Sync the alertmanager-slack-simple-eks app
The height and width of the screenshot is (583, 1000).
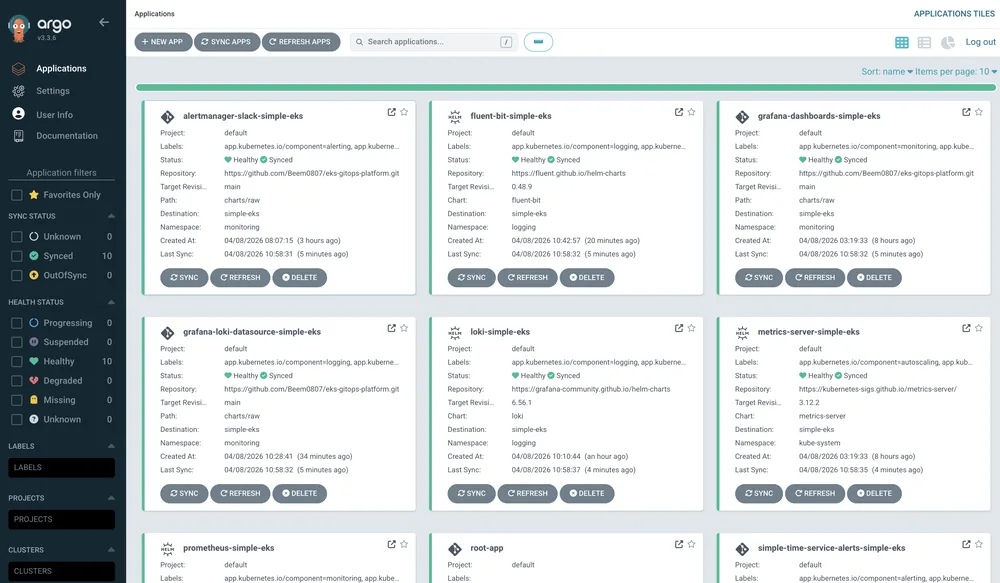pyautogui.click(x=184, y=277)
